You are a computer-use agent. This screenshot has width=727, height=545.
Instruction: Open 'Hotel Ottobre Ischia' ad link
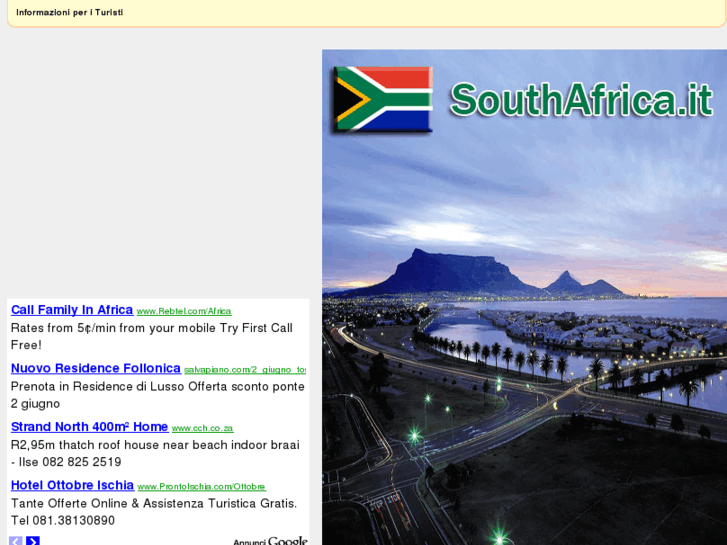72,485
